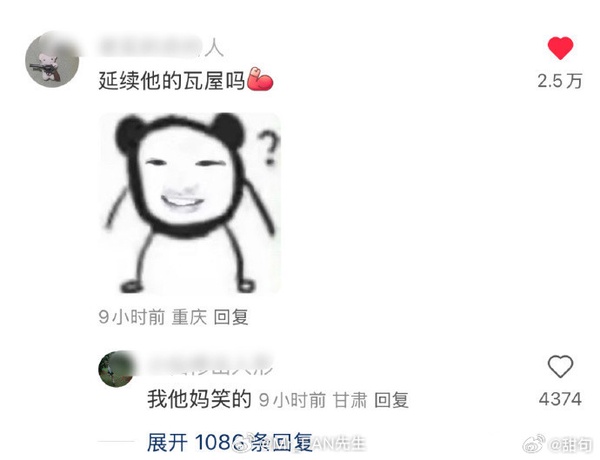The width and height of the screenshot is (600, 460).
Task: Click the 甘肃 location label
Action: [x=350, y=400]
